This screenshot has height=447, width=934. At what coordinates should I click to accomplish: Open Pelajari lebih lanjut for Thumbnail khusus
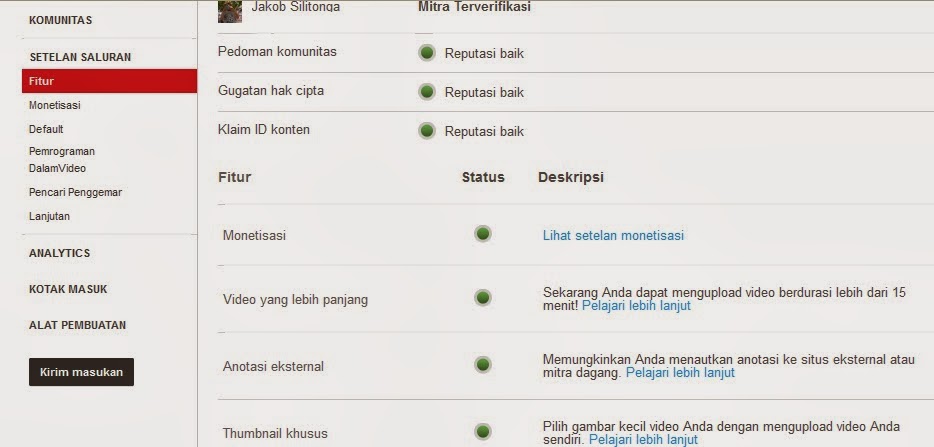[643, 440]
